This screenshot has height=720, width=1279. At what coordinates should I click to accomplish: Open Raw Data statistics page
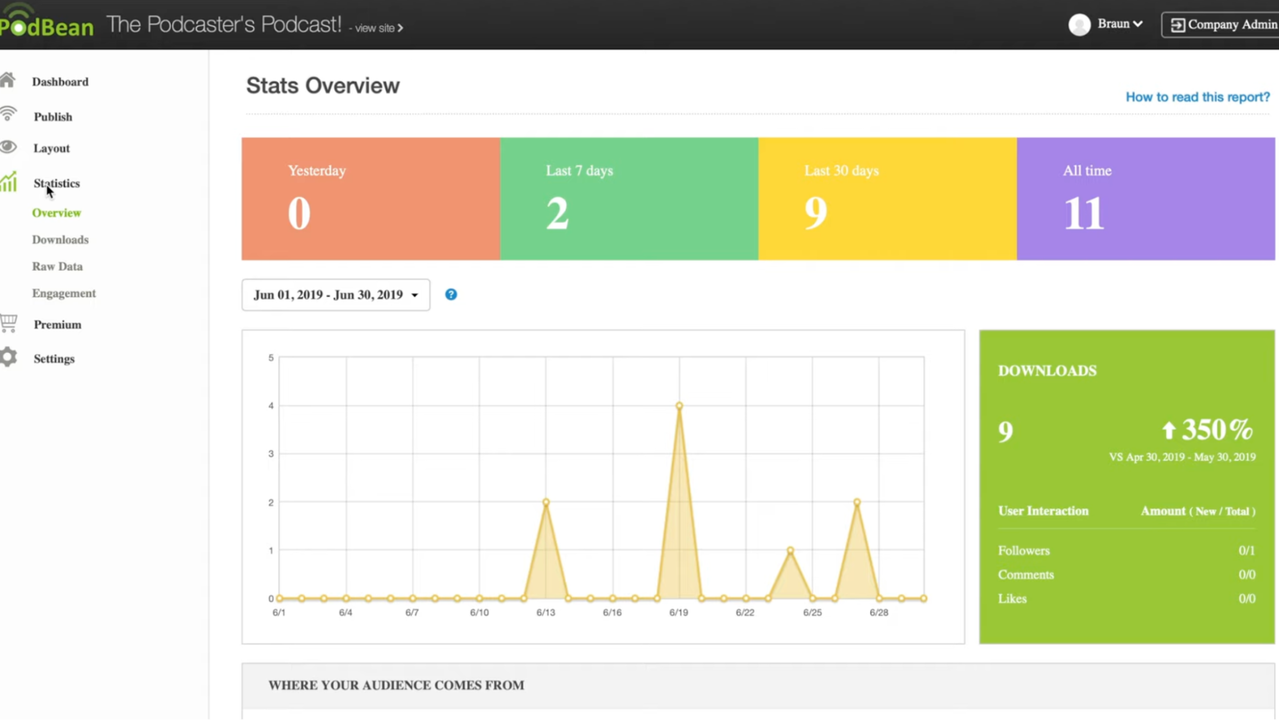coord(57,267)
